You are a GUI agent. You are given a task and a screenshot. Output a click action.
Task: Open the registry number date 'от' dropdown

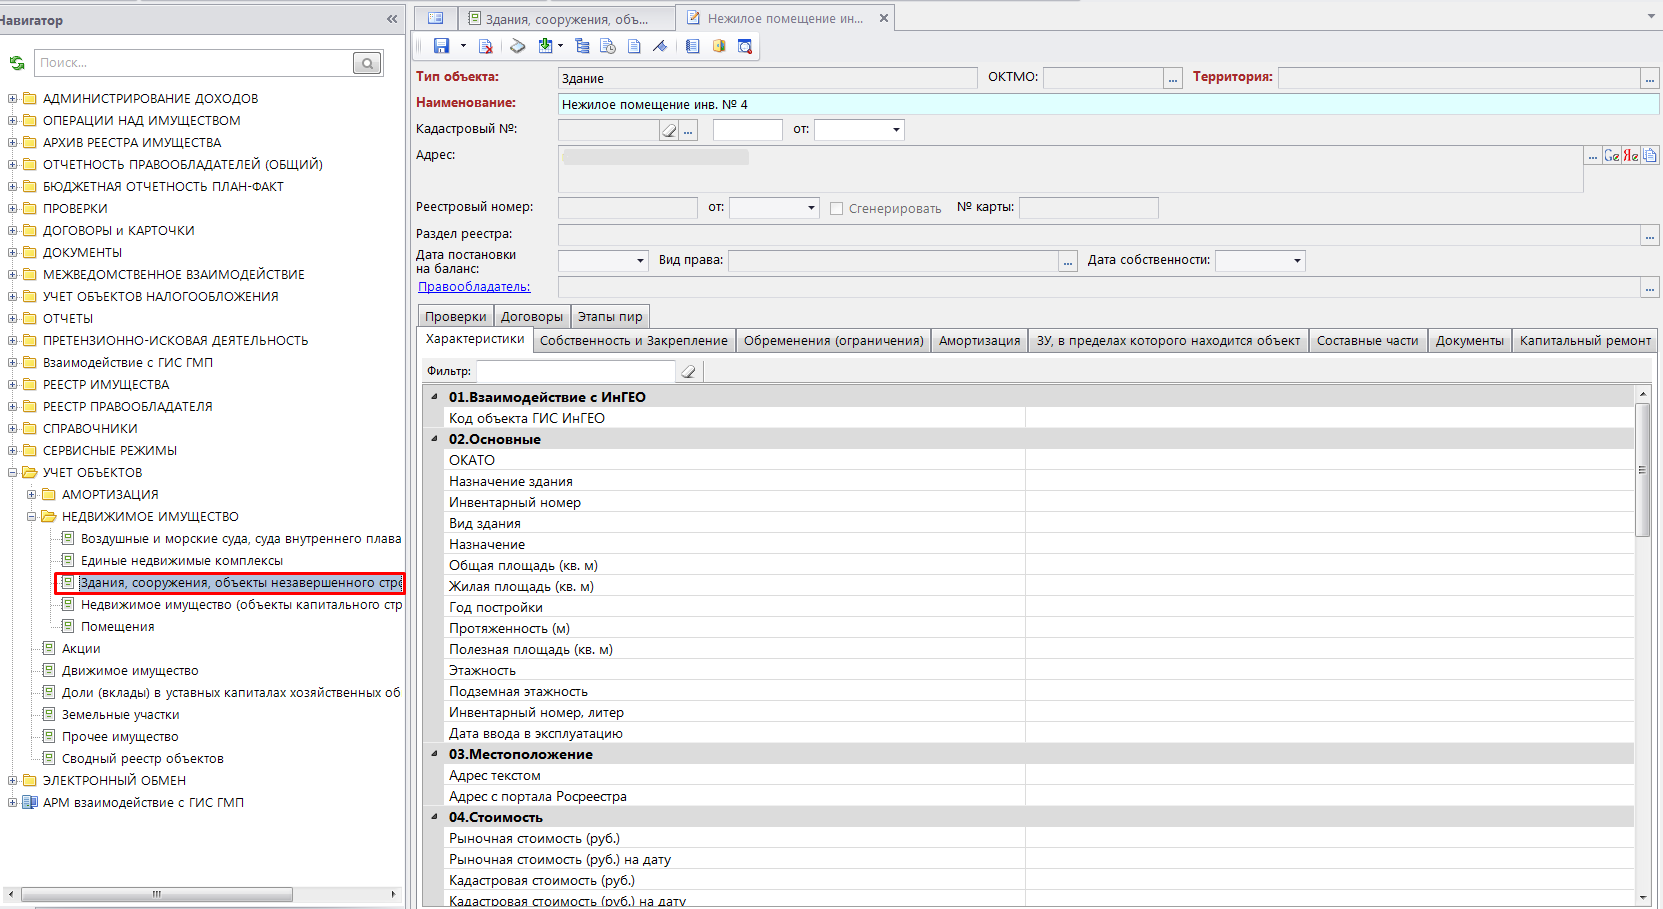tap(811, 208)
